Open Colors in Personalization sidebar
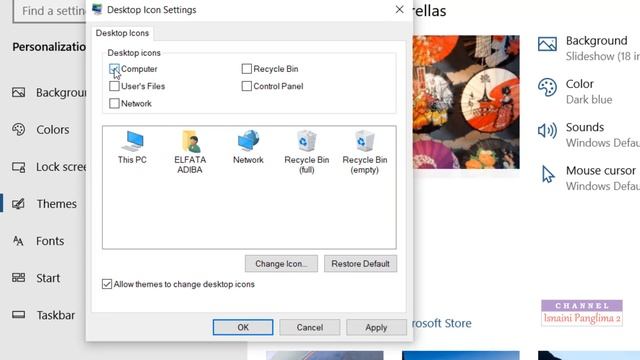This screenshot has height=360, width=640. tap(44, 129)
